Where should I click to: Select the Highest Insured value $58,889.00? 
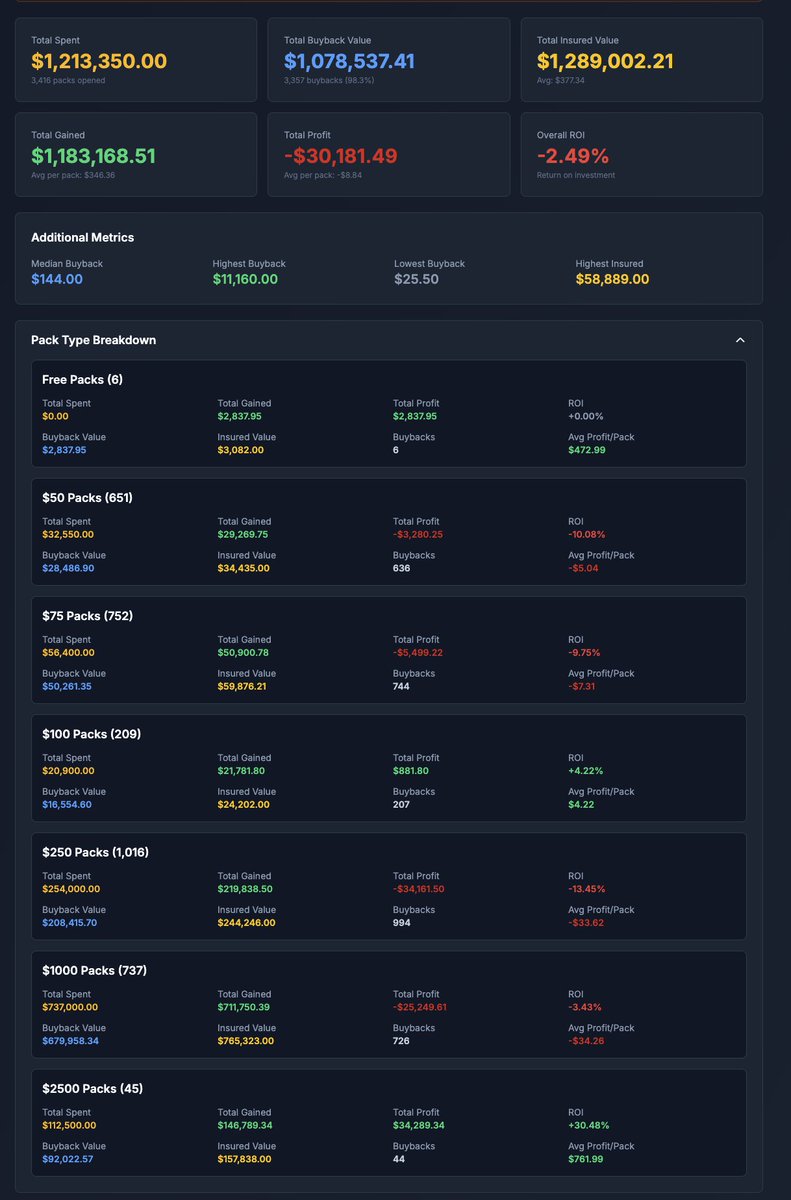[612, 279]
